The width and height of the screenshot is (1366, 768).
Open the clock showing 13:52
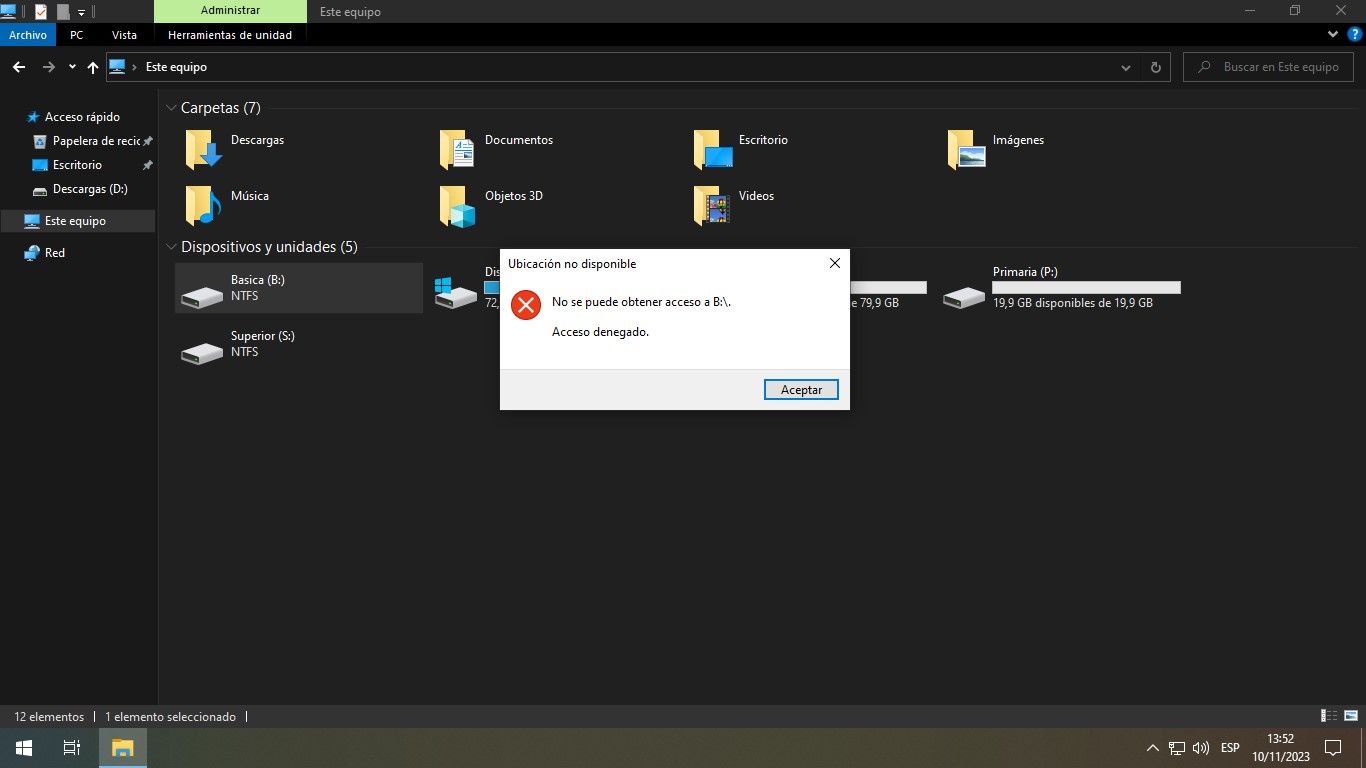point(1280,748)
